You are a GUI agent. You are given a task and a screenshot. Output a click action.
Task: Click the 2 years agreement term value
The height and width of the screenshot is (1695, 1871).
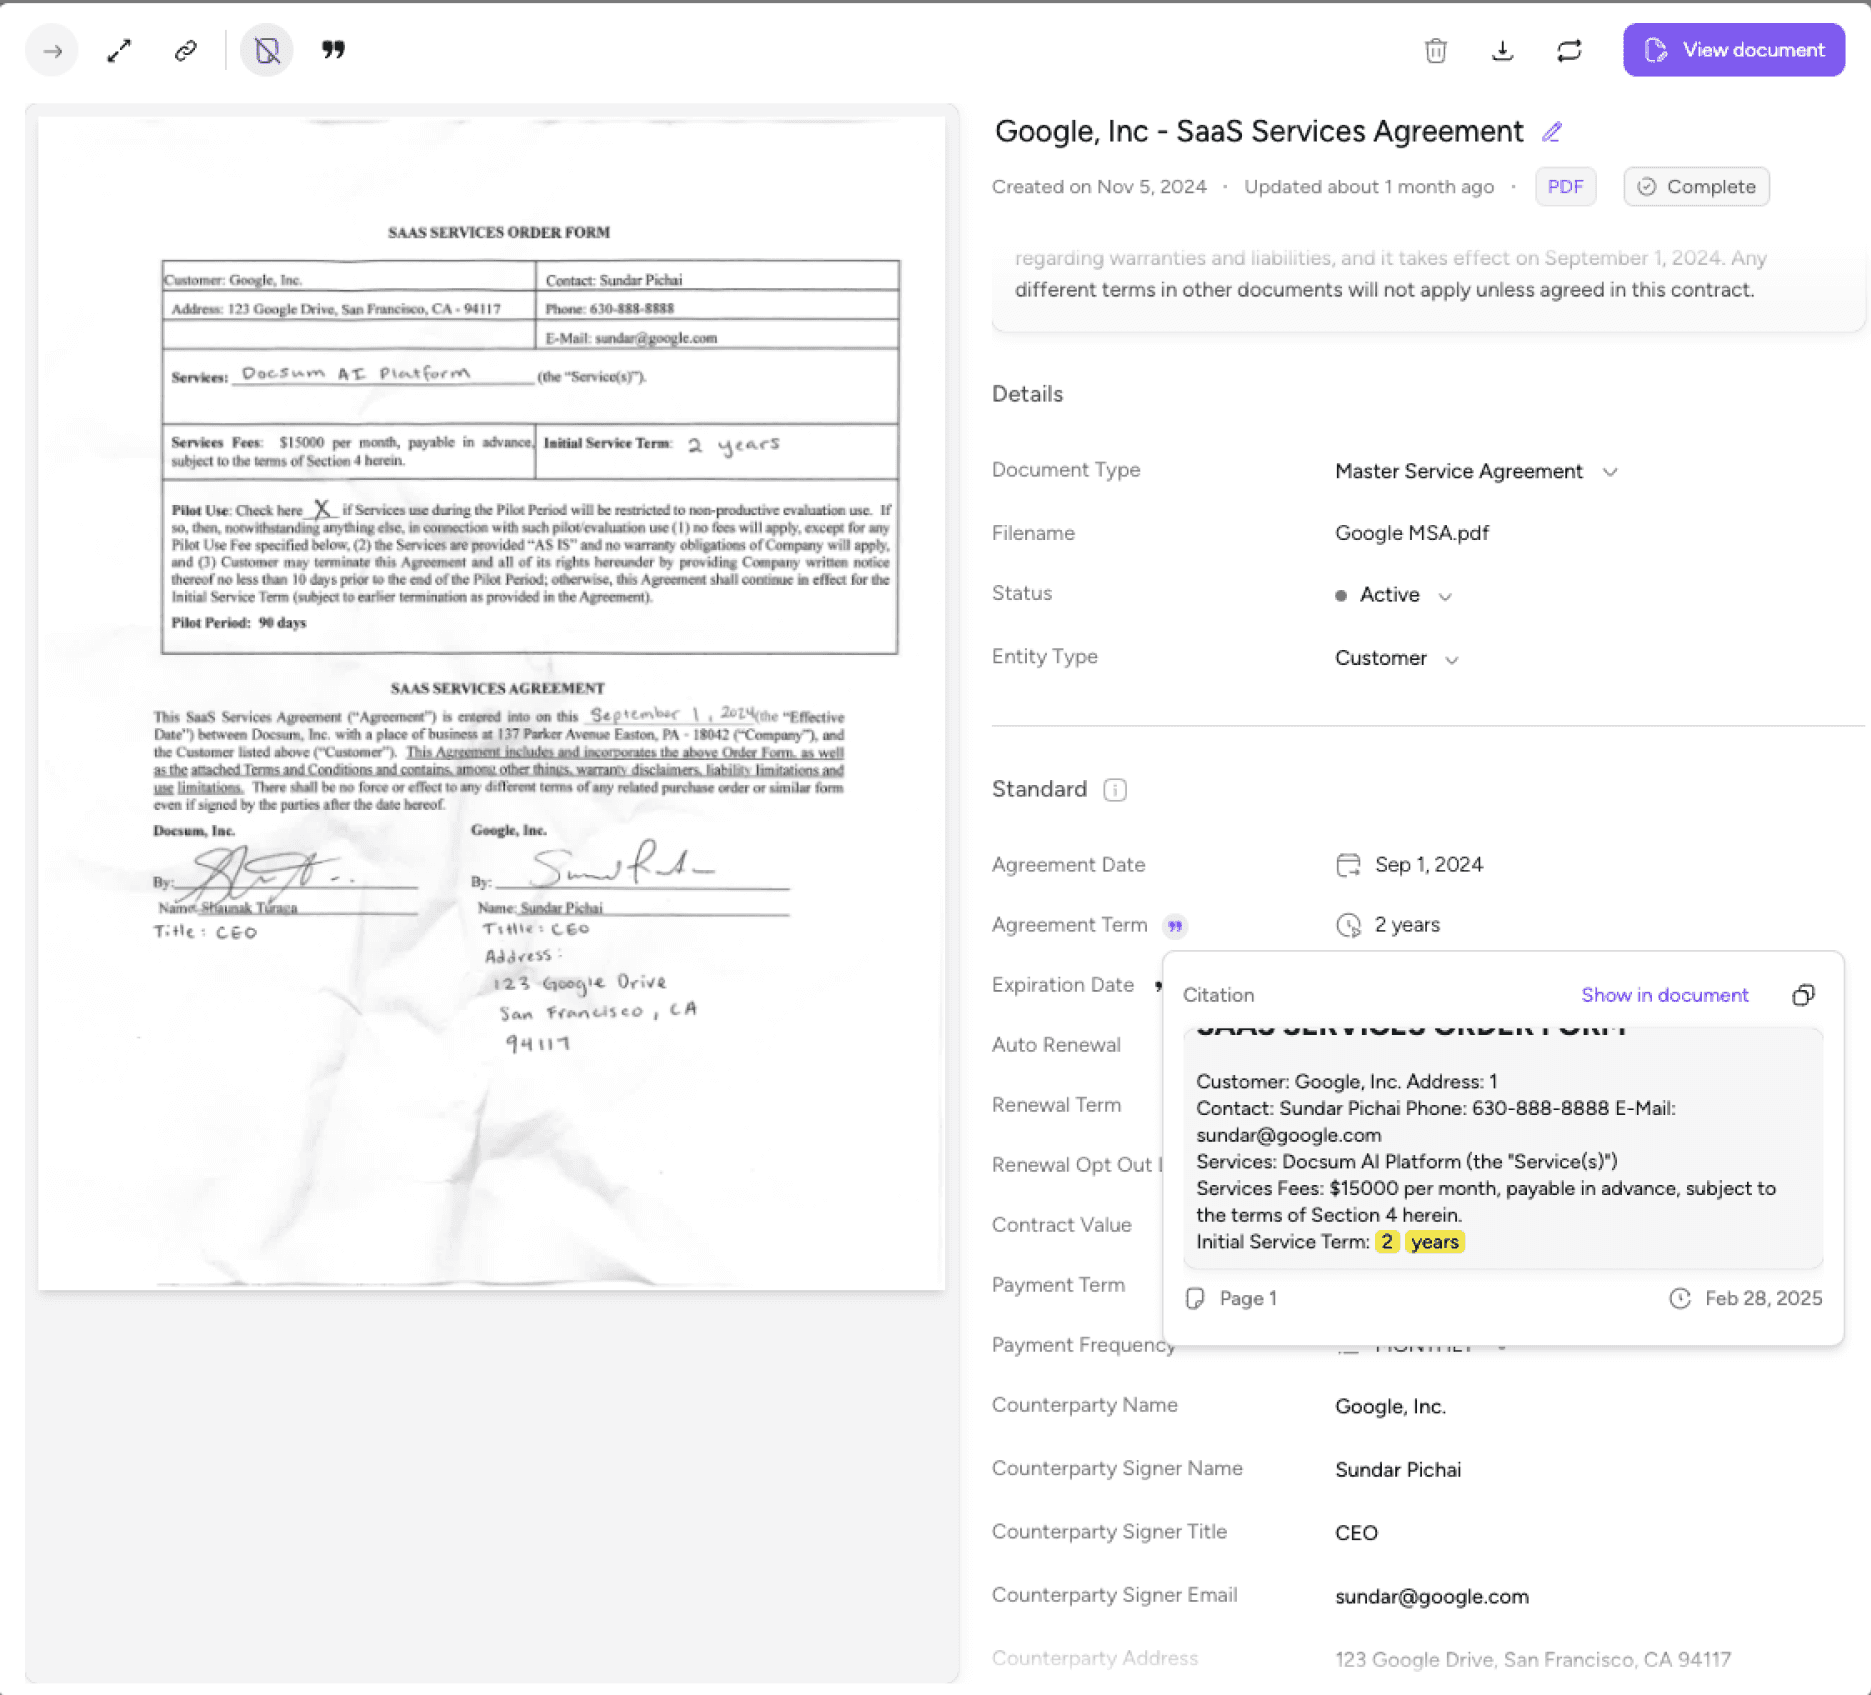1407,925
